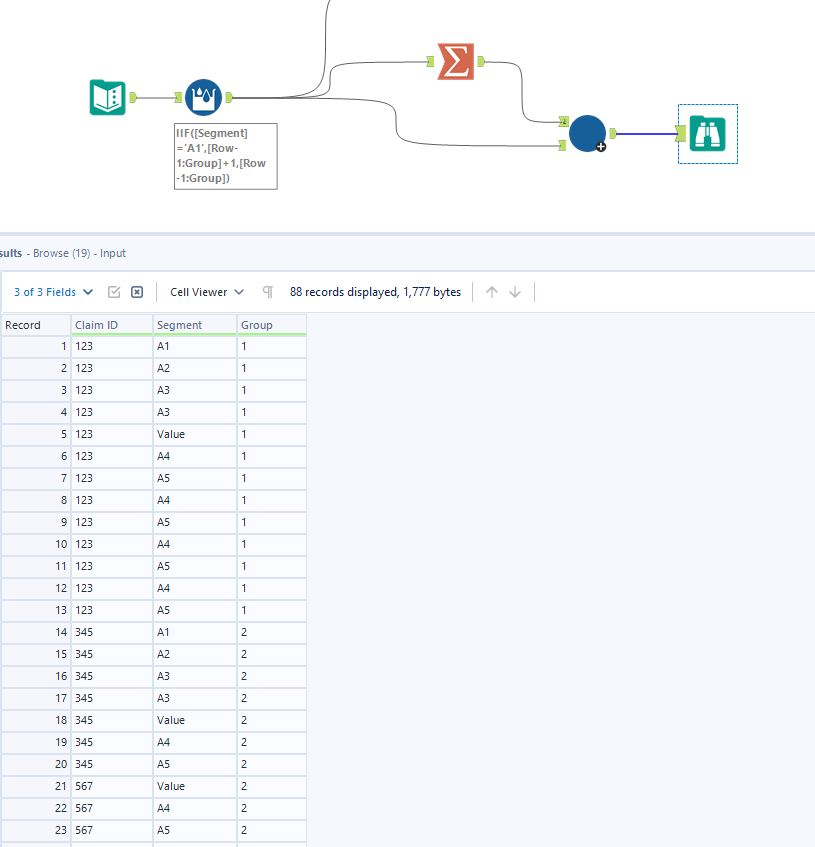The width and height of the screenshot is (815, 847).
Task: Click the up navigation arrow in Results
Action: pos(491,292)
